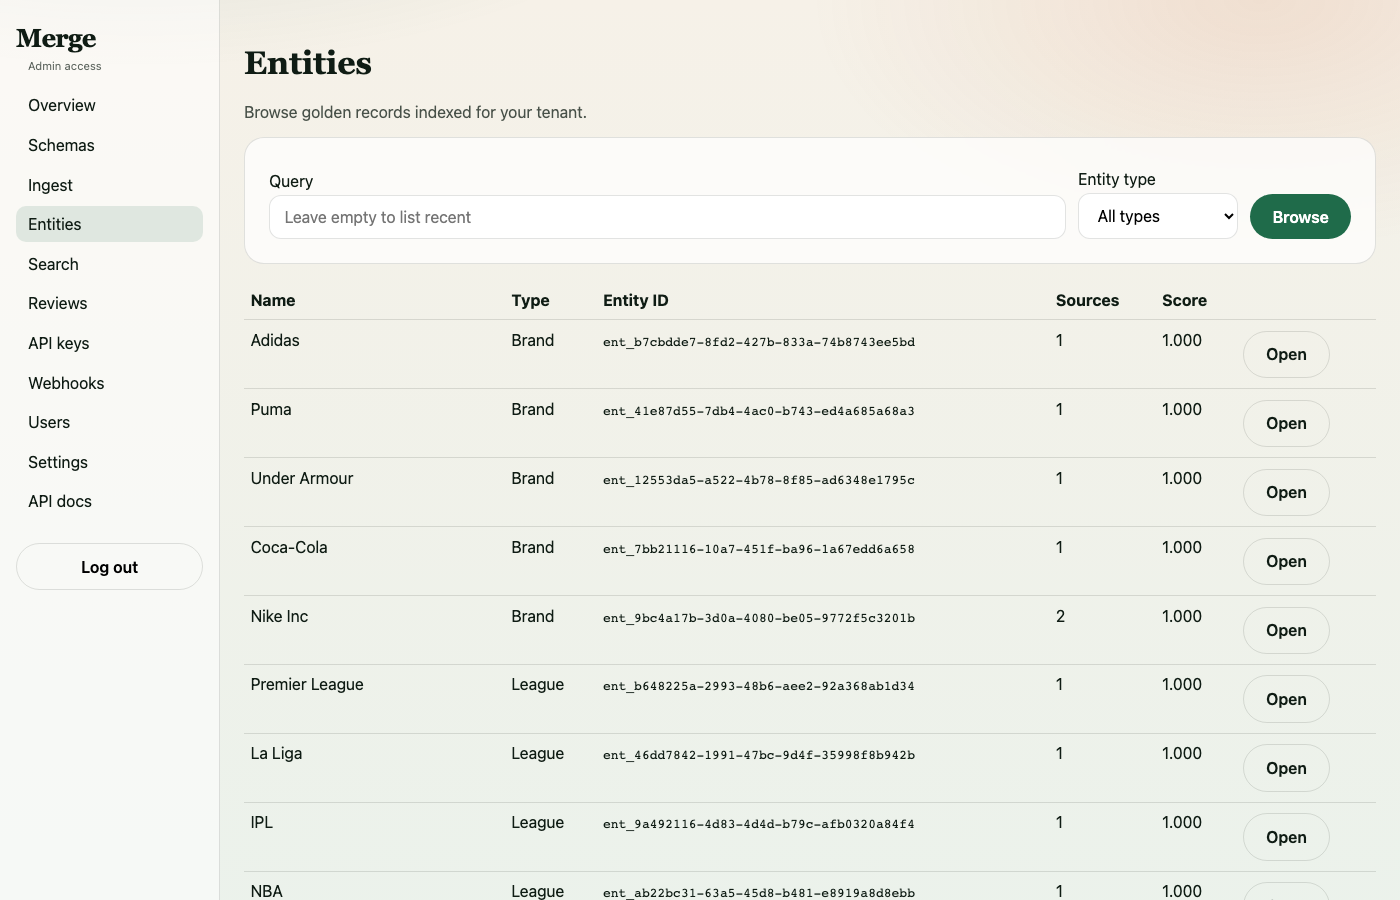The height and width of the screenshot is (900, 1400).
Task: Click the La Liga name cell
Action: tap(276, 753)
